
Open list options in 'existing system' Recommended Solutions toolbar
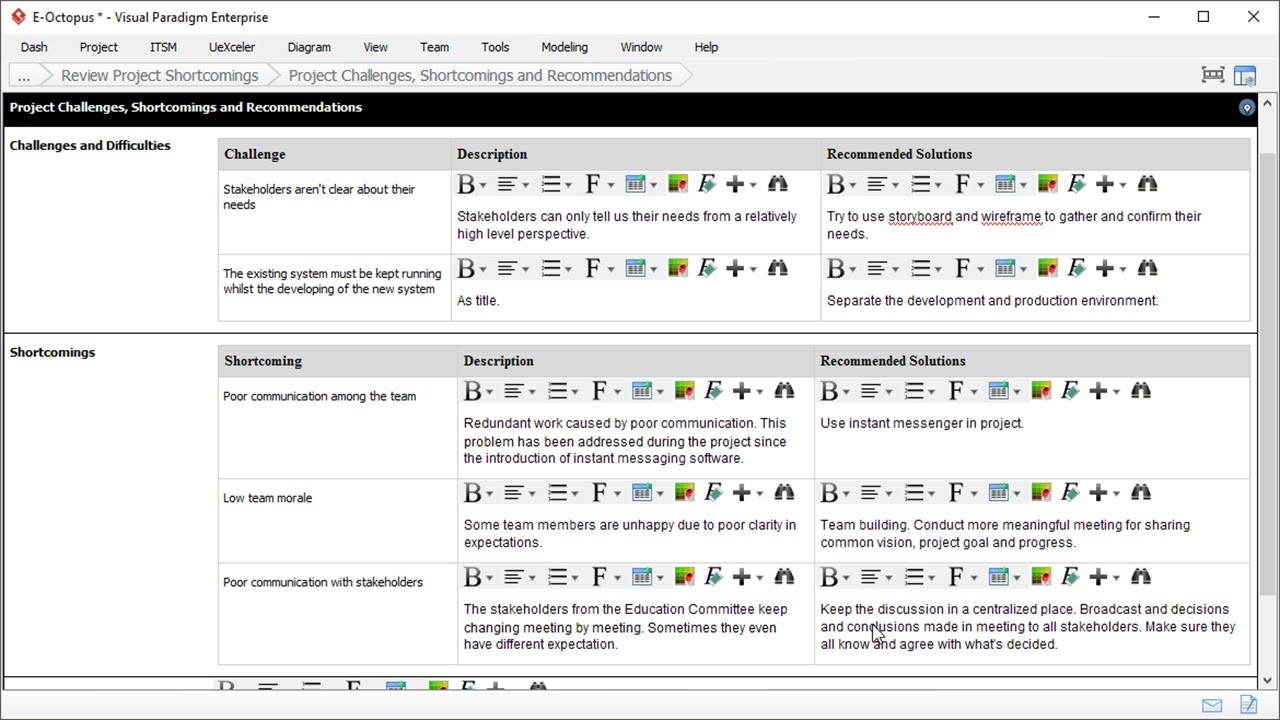[x=938, y=269]
